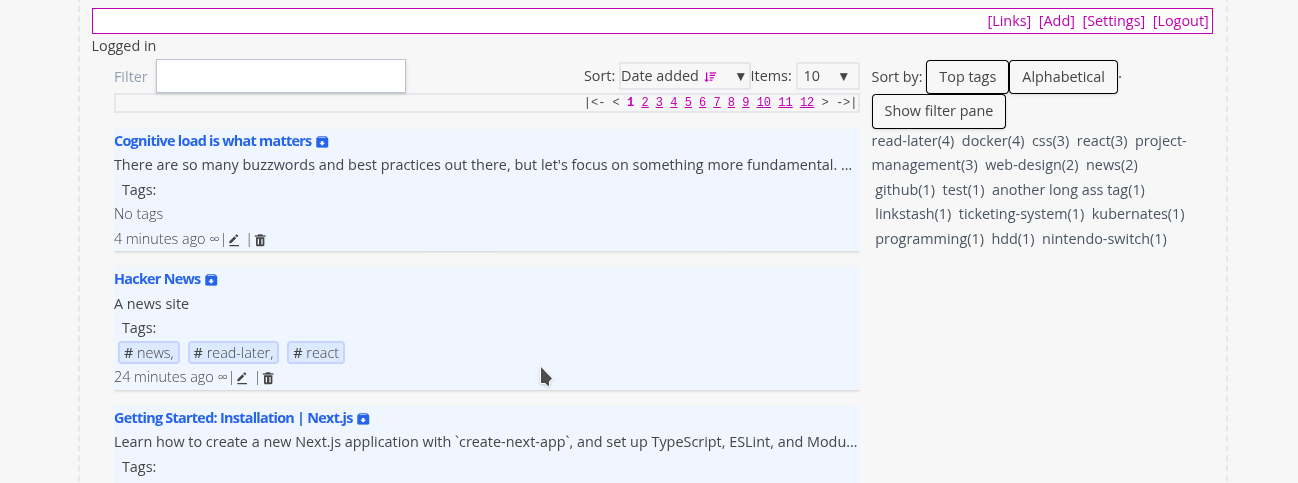The width and height of the screenshot is (1298, 483).
Task: Delete the Cognitive load bookmark via trash icon
Action: 260,240
